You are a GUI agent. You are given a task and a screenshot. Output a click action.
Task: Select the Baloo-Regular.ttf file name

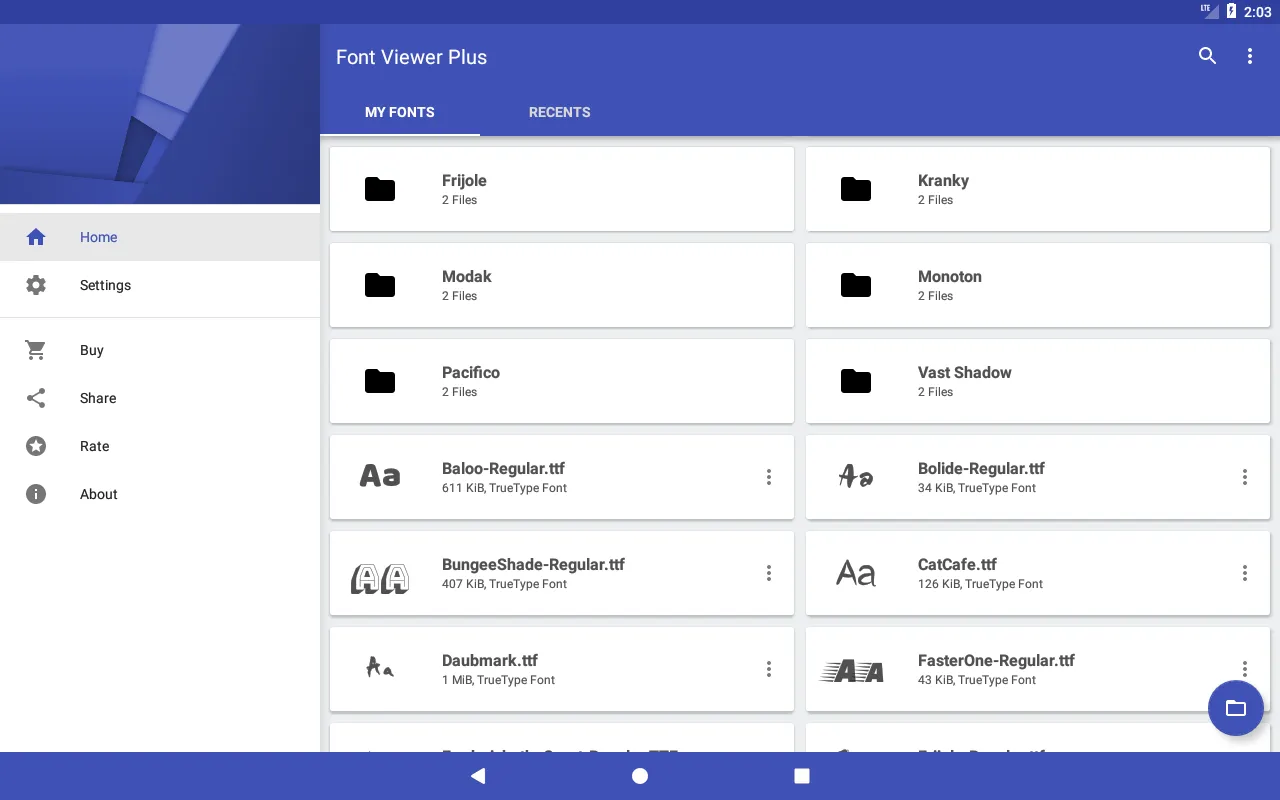(x=504, y=468)
